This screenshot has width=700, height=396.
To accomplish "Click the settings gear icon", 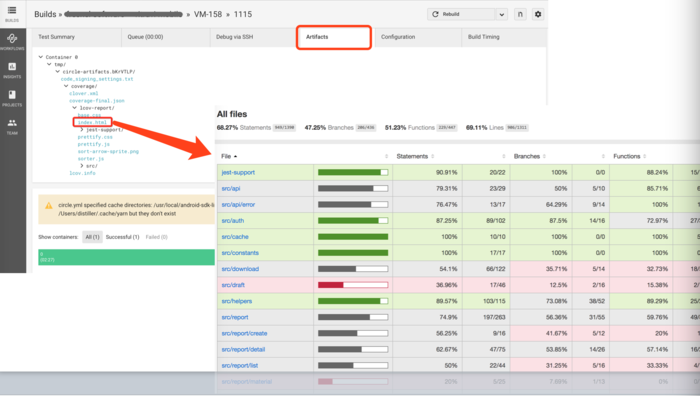I will tap(538, 14).
